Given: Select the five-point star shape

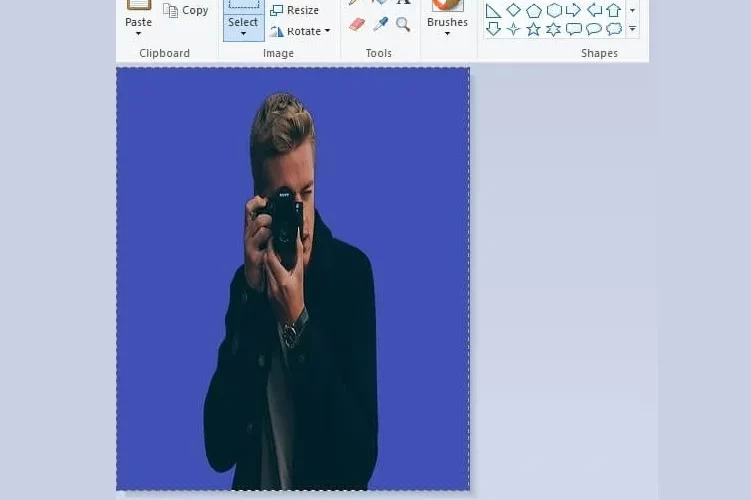Looking at the screenshot, I should (534, 29).
